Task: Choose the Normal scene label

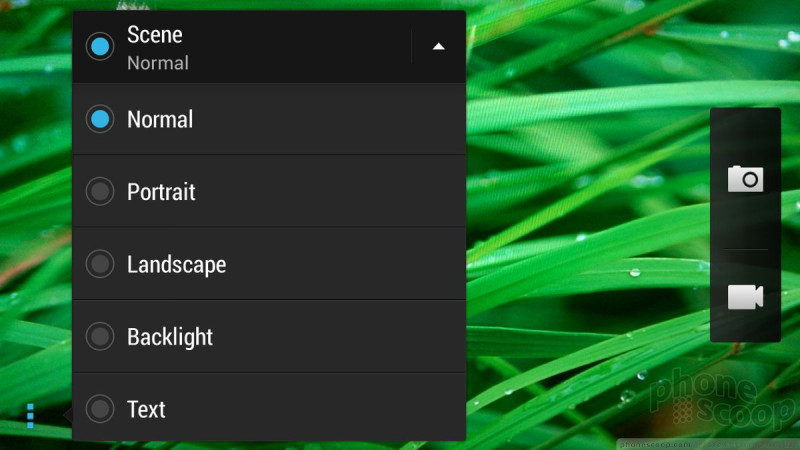Action: [x=160, y=120]
